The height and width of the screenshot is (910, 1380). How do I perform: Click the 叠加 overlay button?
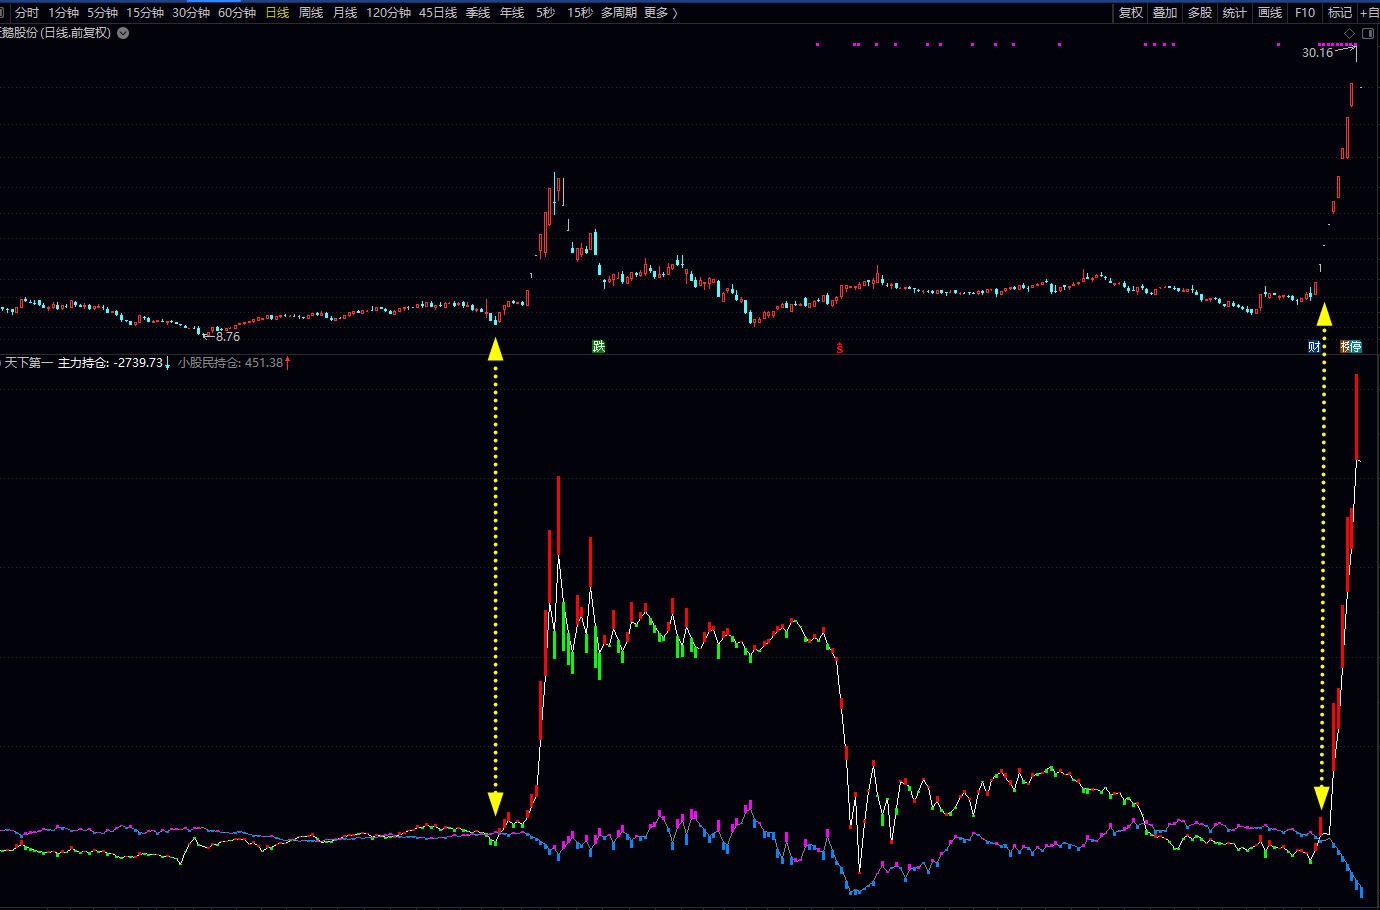coord(1165,13)
